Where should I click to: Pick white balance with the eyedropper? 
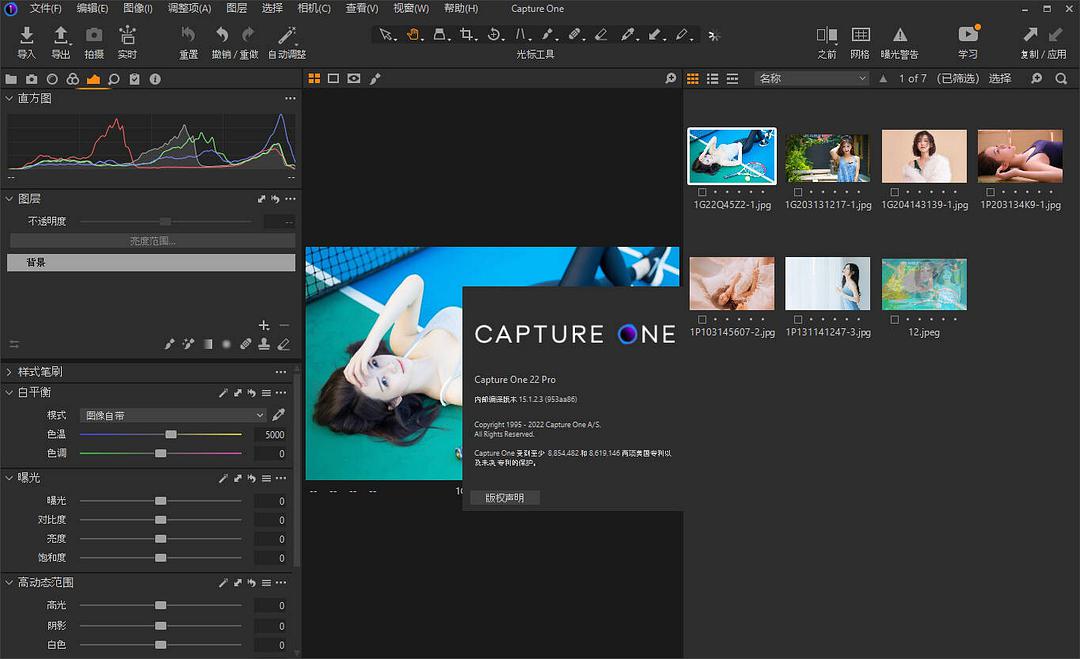pos(278,415)
